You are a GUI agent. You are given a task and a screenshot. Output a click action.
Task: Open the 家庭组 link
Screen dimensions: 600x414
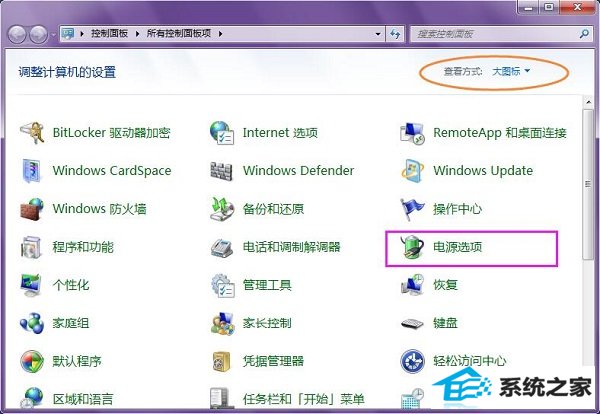[71, 323]
